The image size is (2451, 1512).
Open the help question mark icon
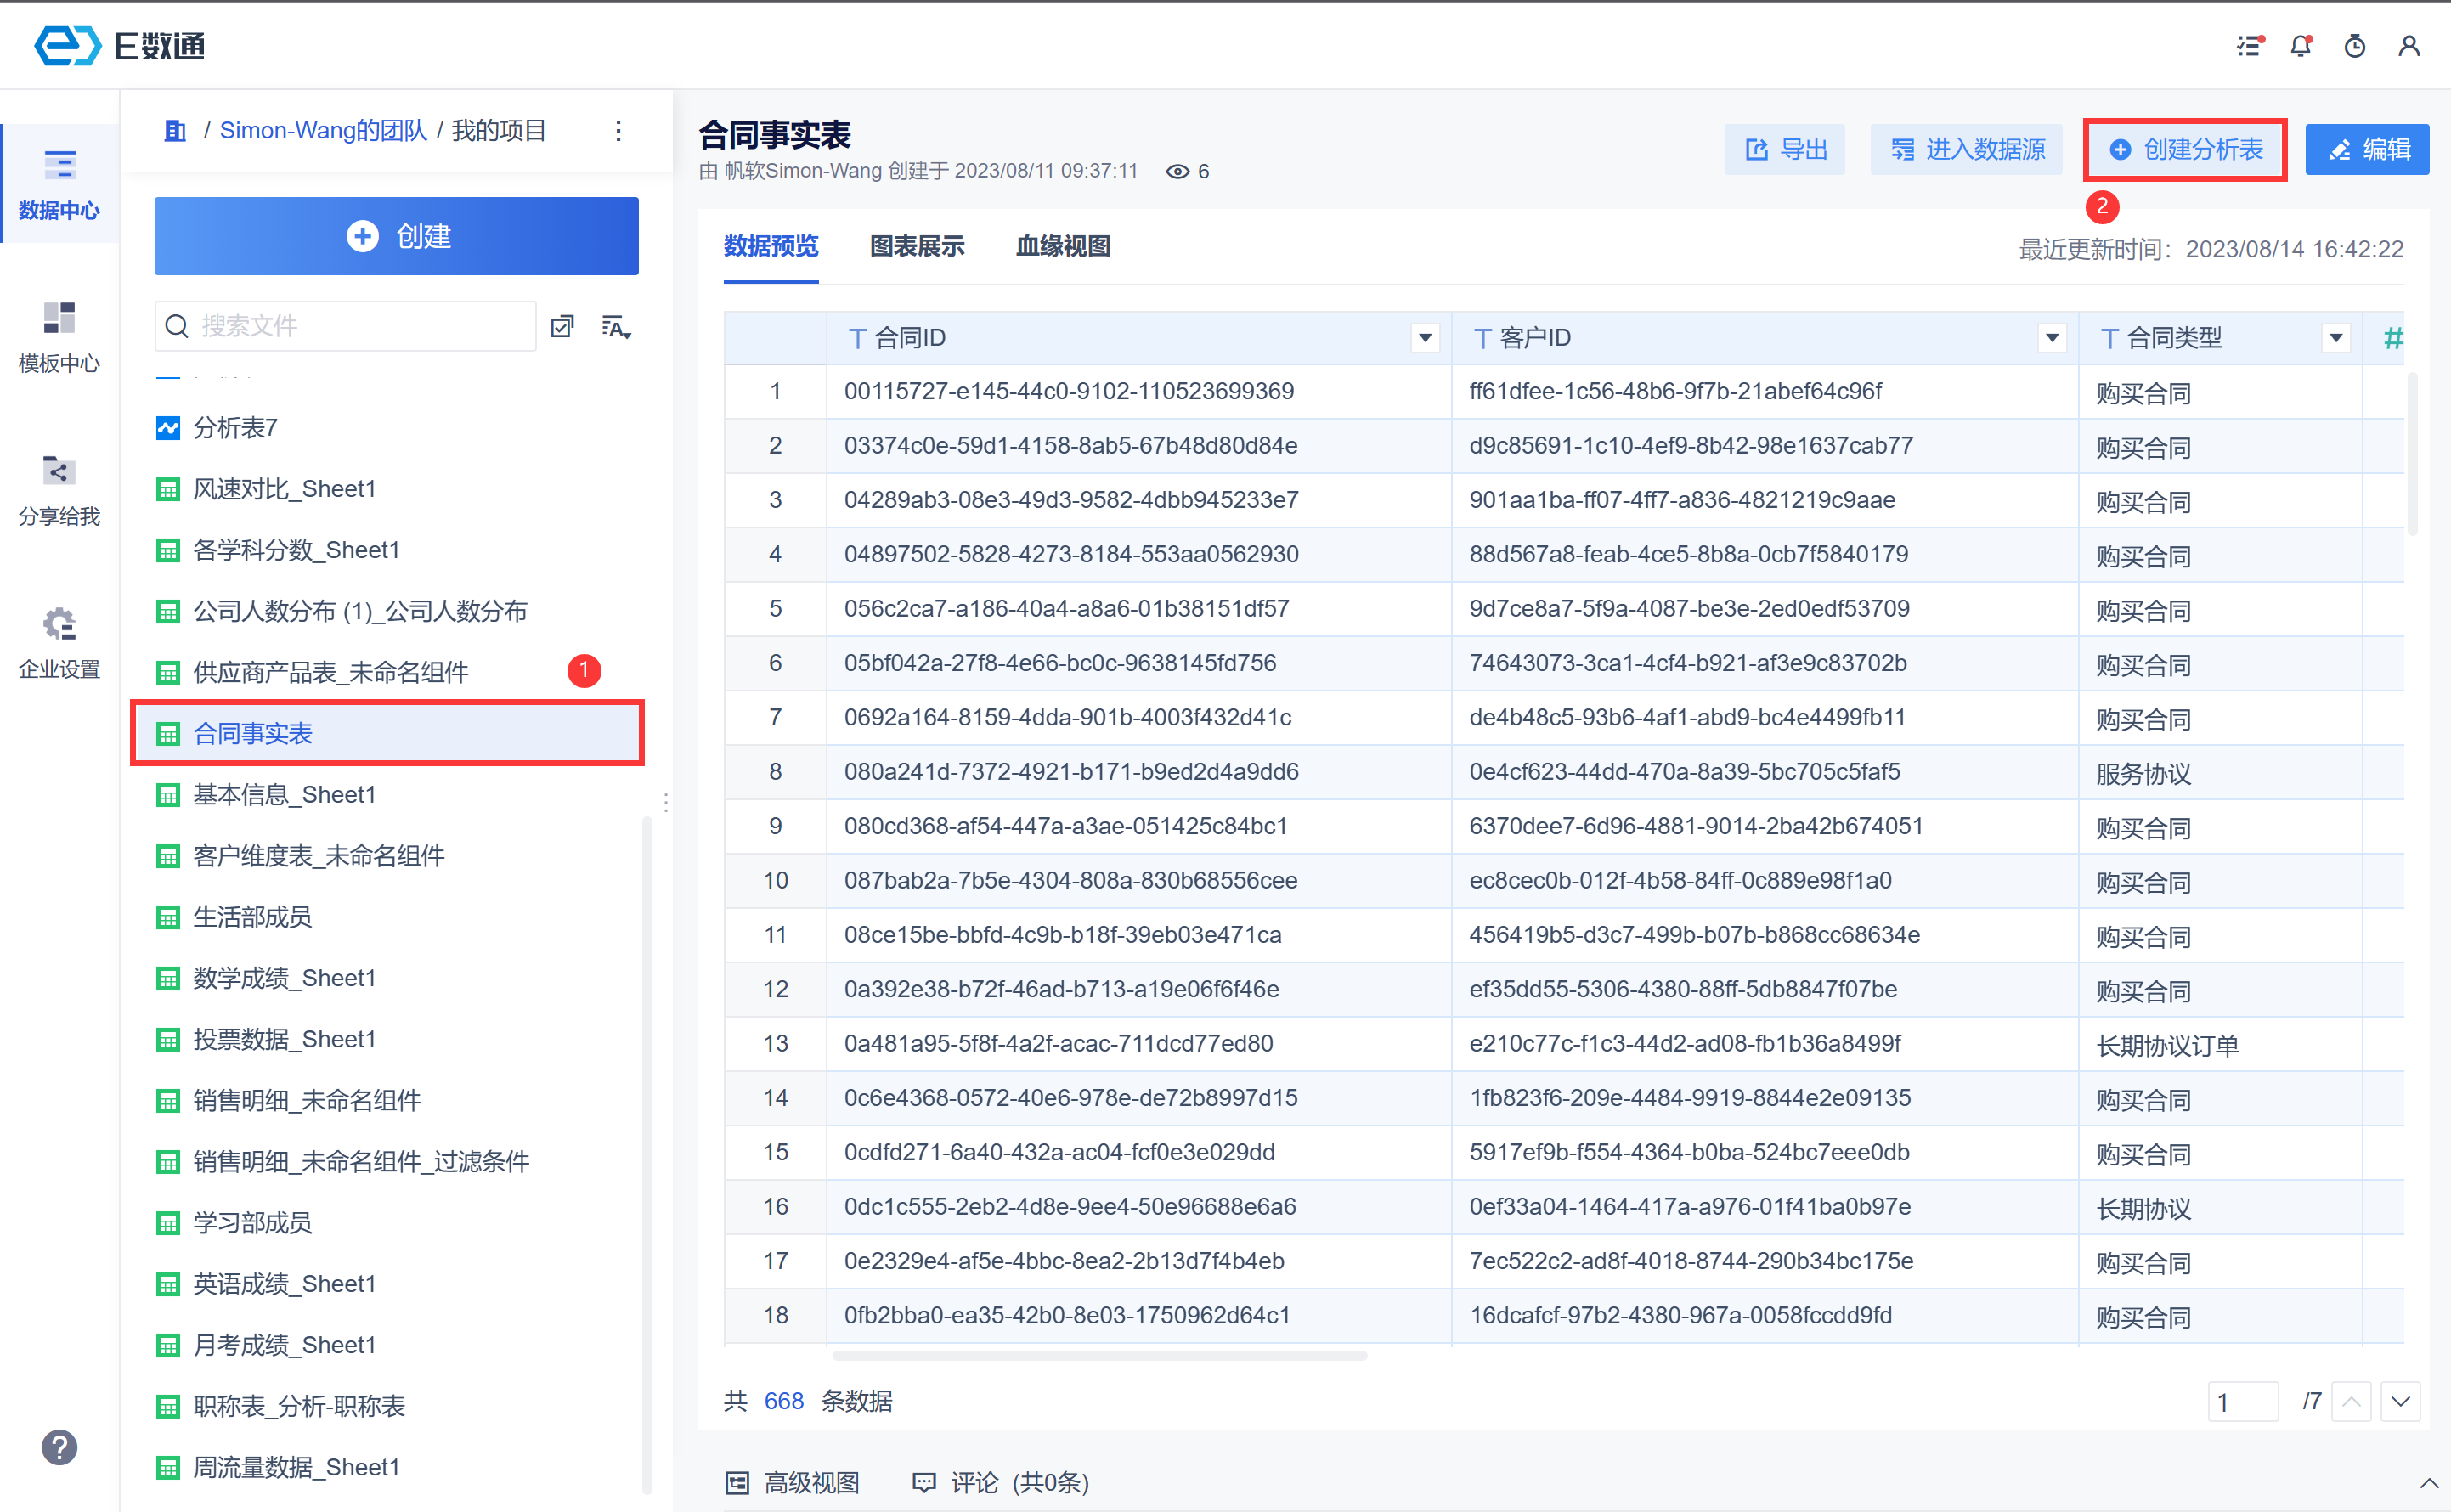[59, 1447]
